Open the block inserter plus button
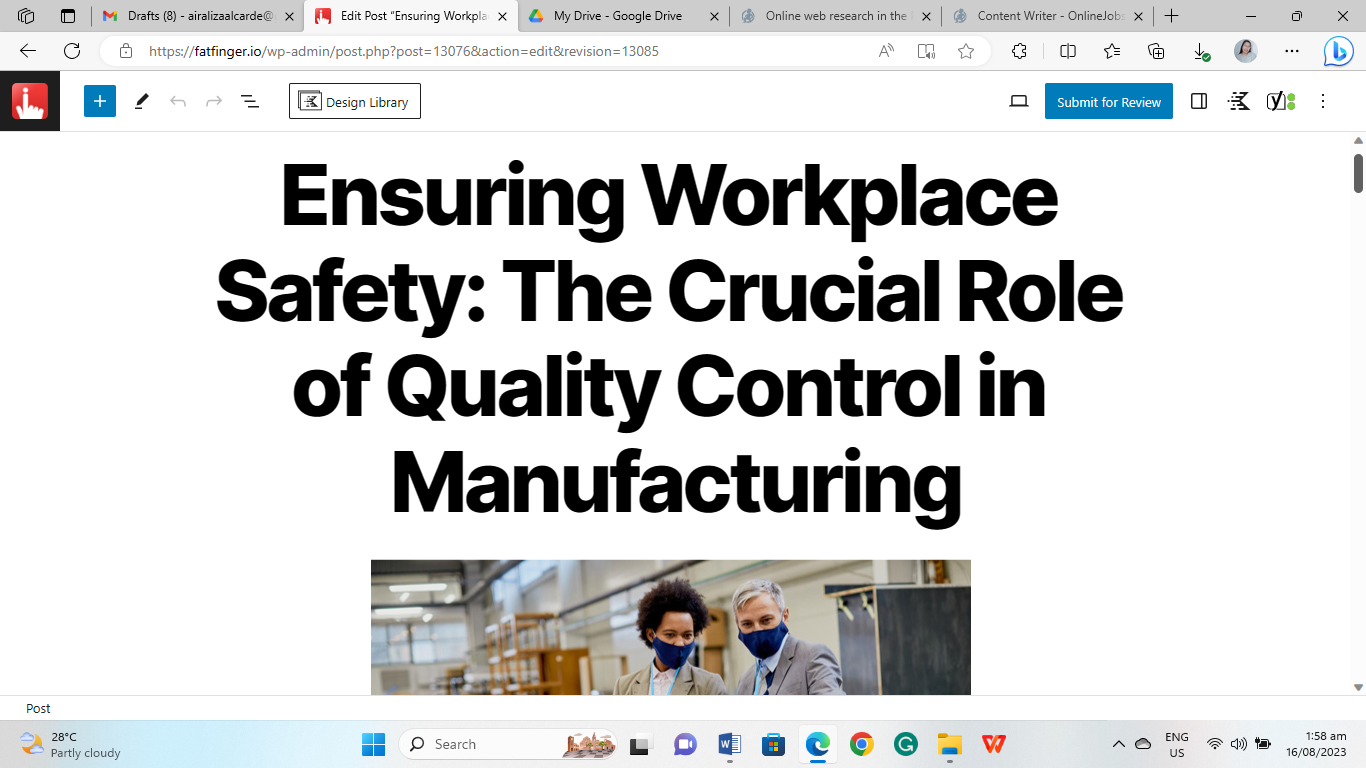Image resolution: width=1366 pixels, height=768 pixels. coord(100,101)
